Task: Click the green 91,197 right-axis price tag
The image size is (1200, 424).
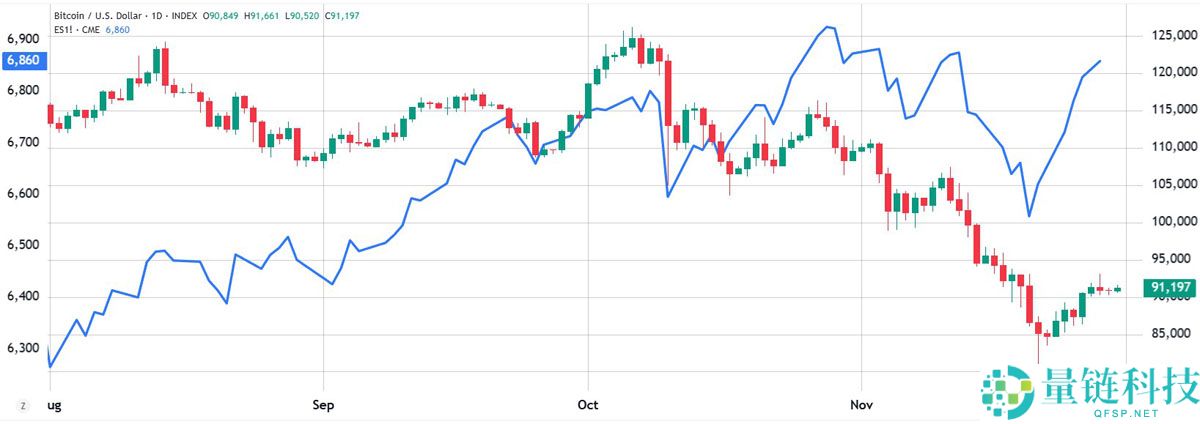Action: 1169,288
